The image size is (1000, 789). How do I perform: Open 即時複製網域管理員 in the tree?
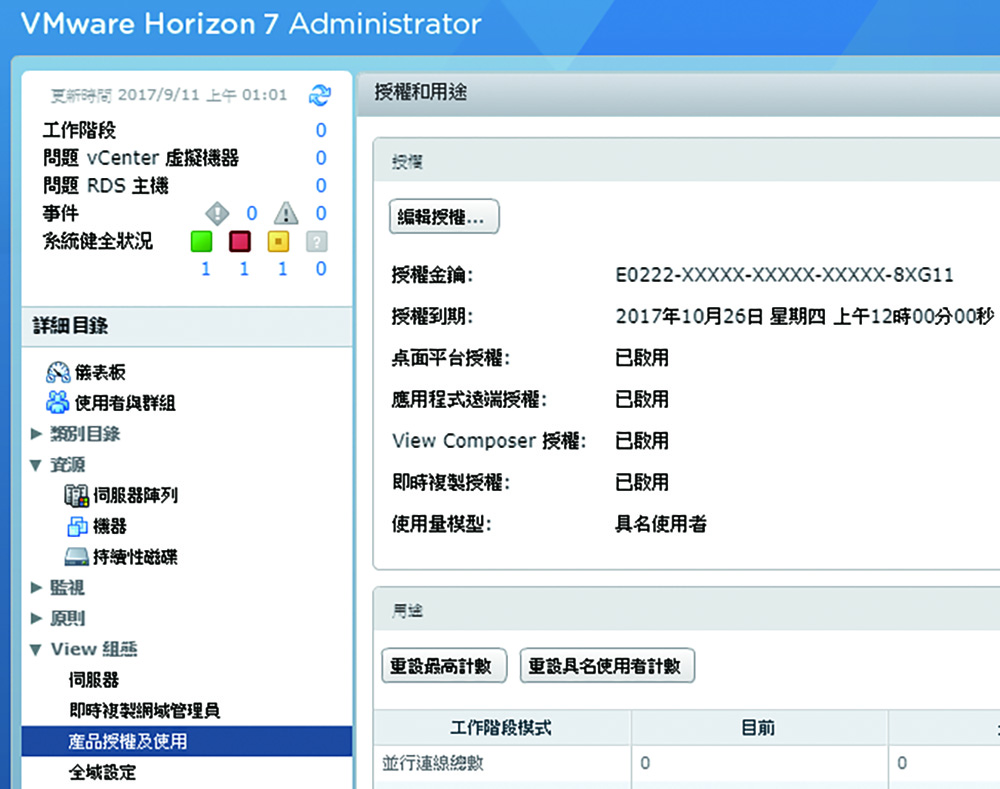click(145, 710)
